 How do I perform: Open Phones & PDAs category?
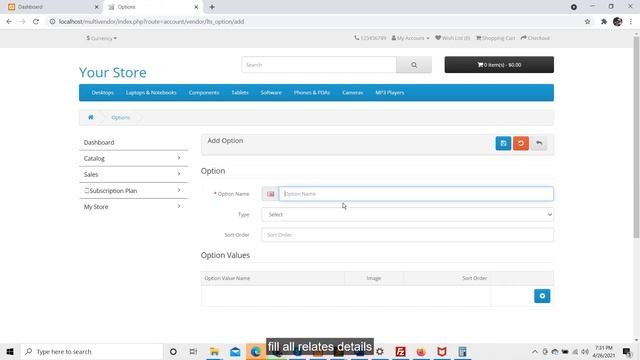click(312, 93)
